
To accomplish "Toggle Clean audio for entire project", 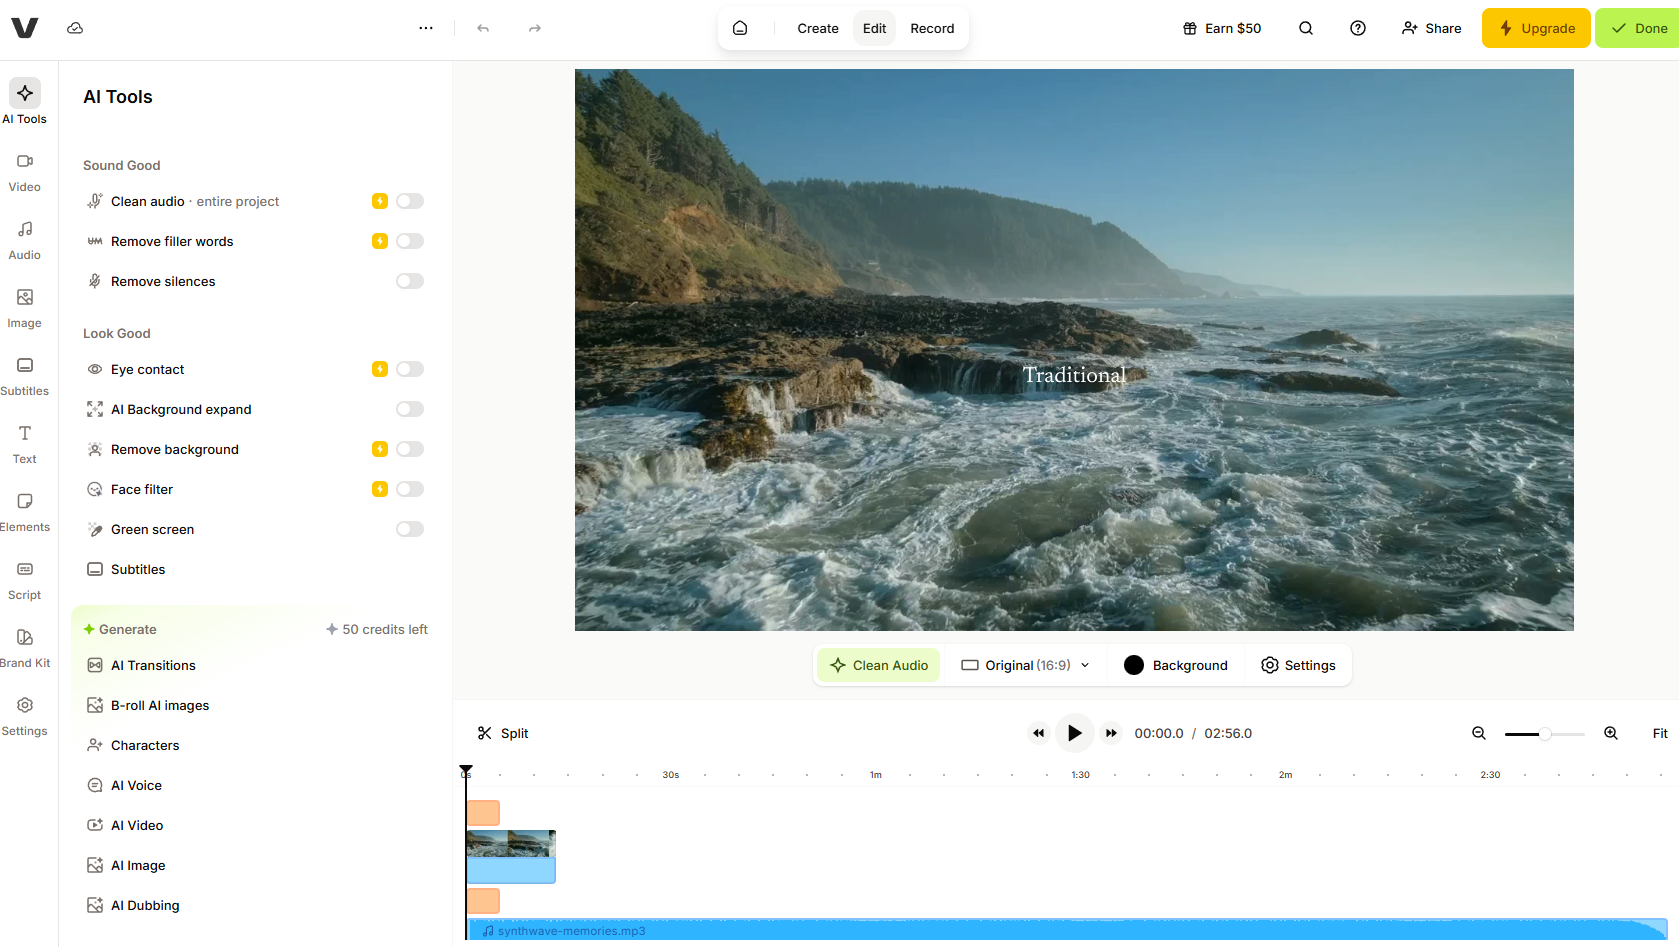I will [x=410, y=201].
